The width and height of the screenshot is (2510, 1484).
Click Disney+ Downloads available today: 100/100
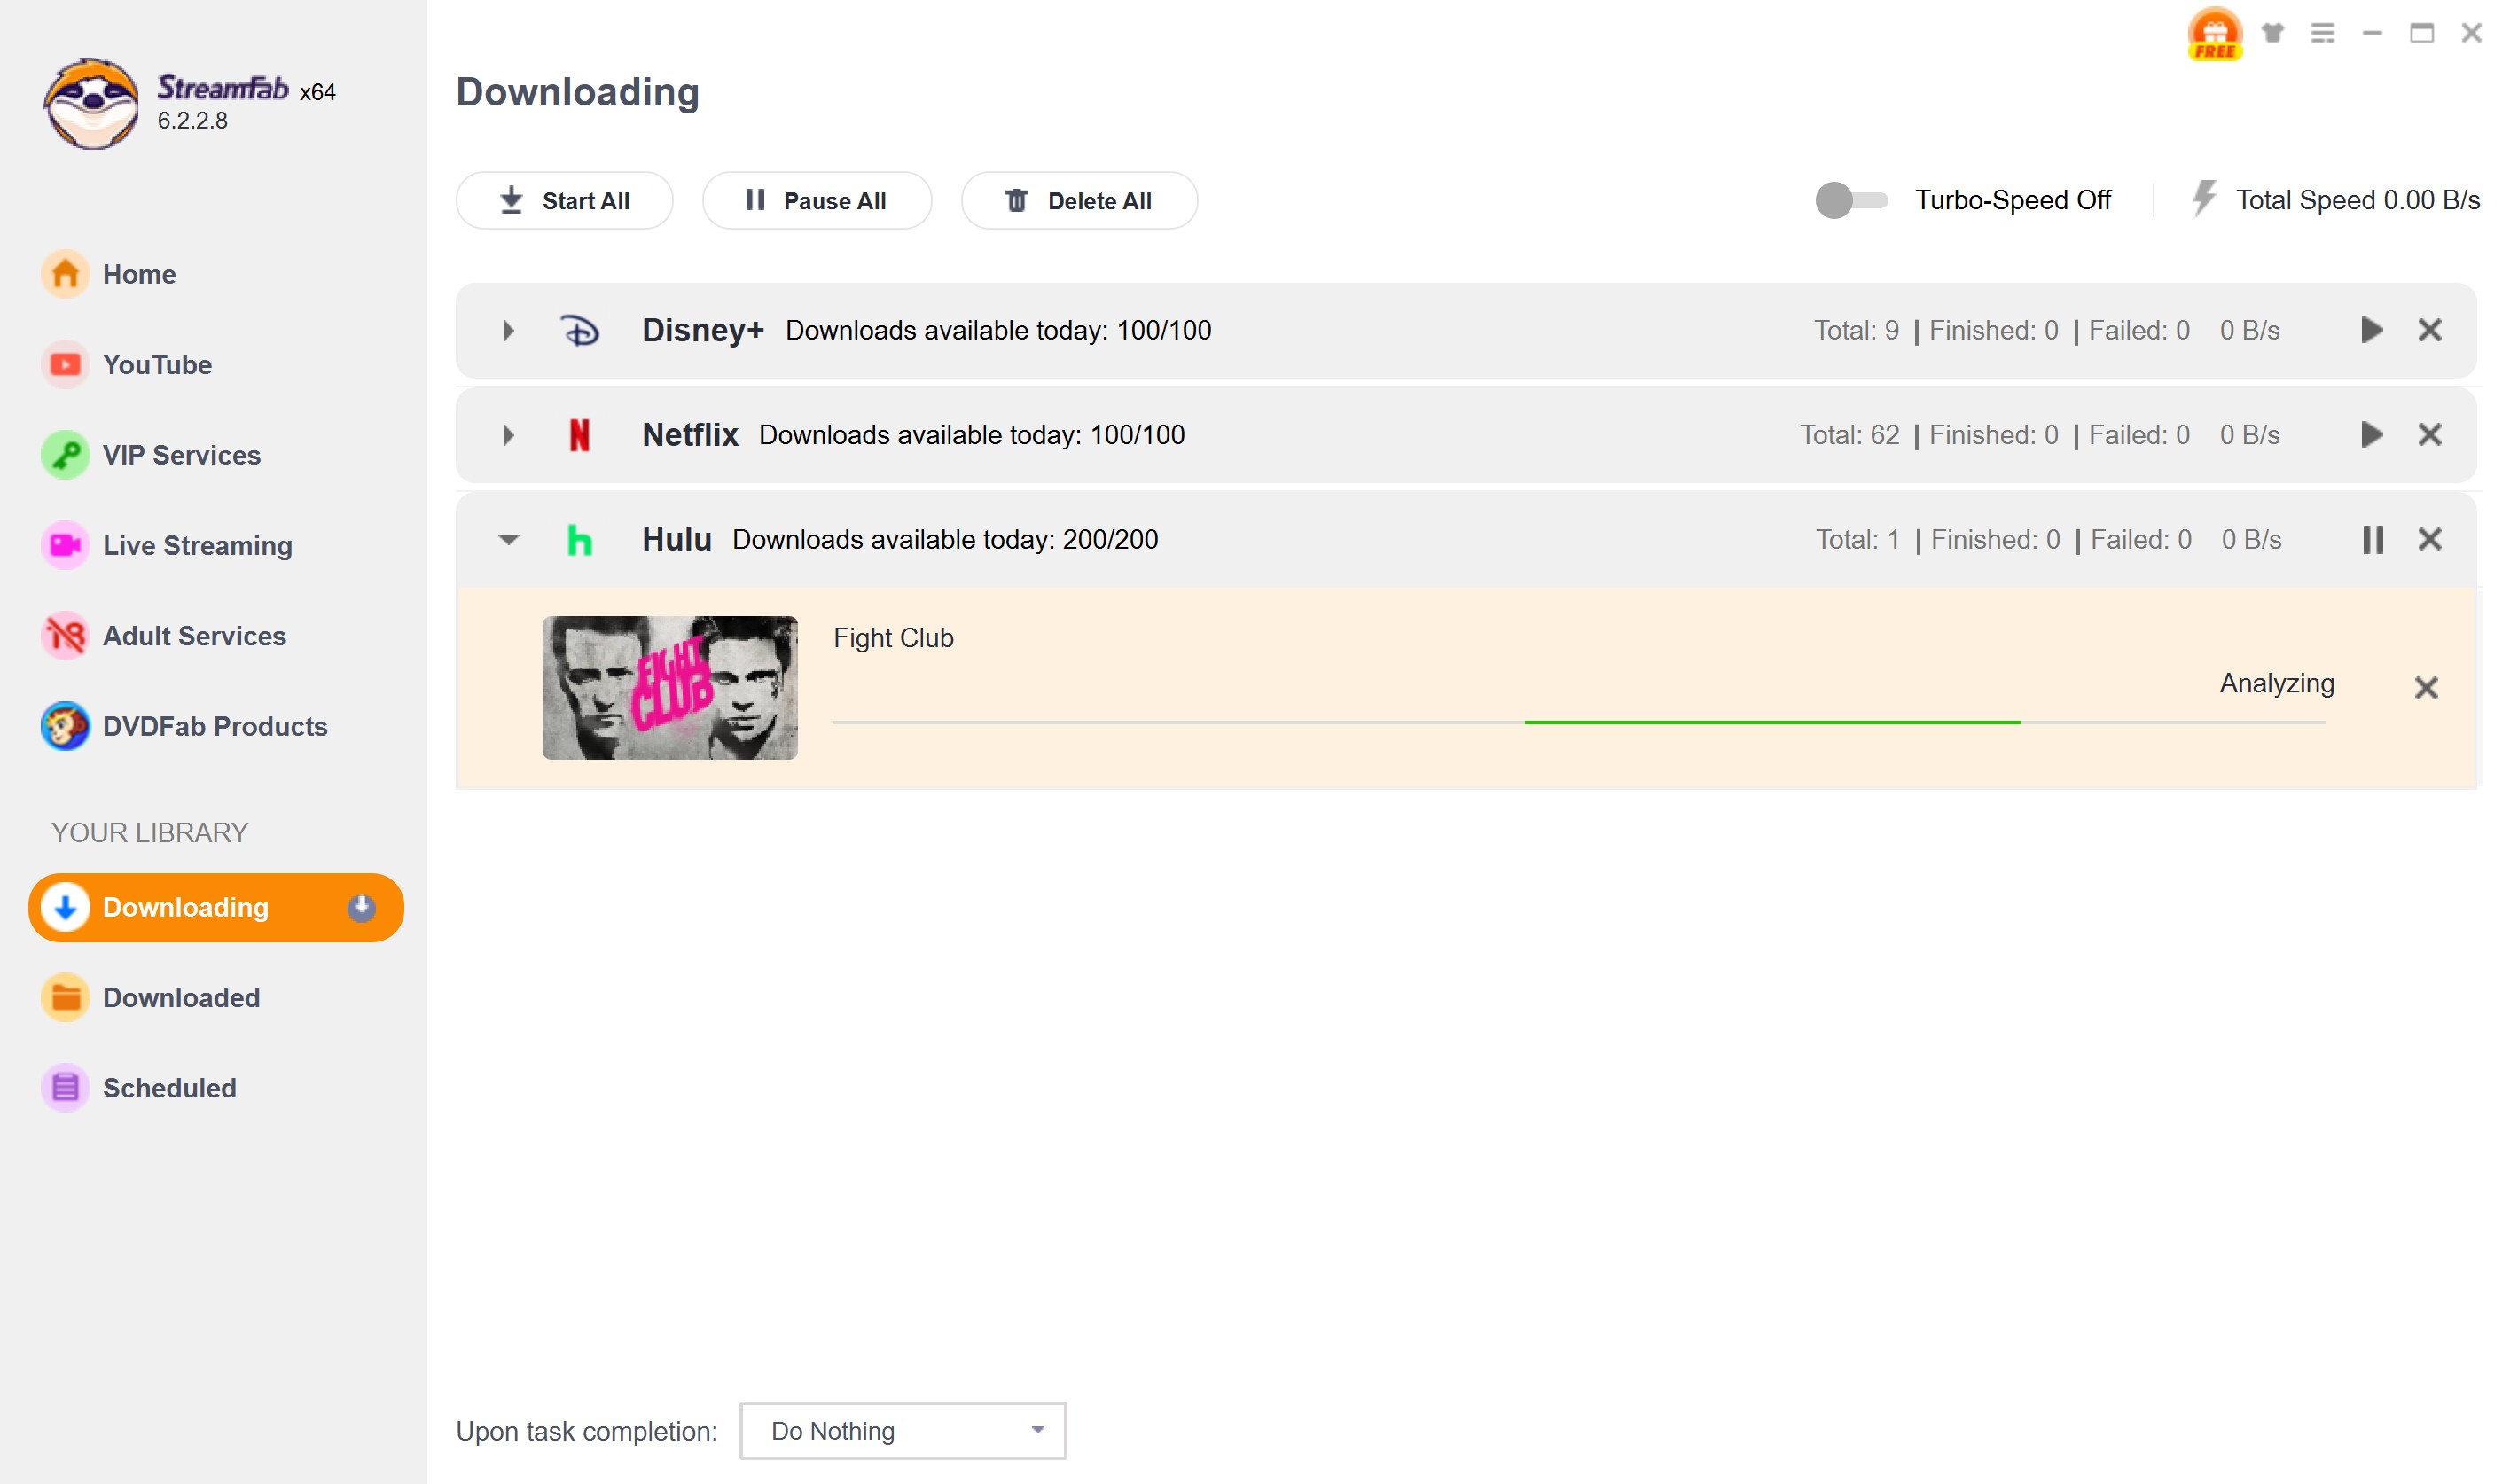point(998,331)
